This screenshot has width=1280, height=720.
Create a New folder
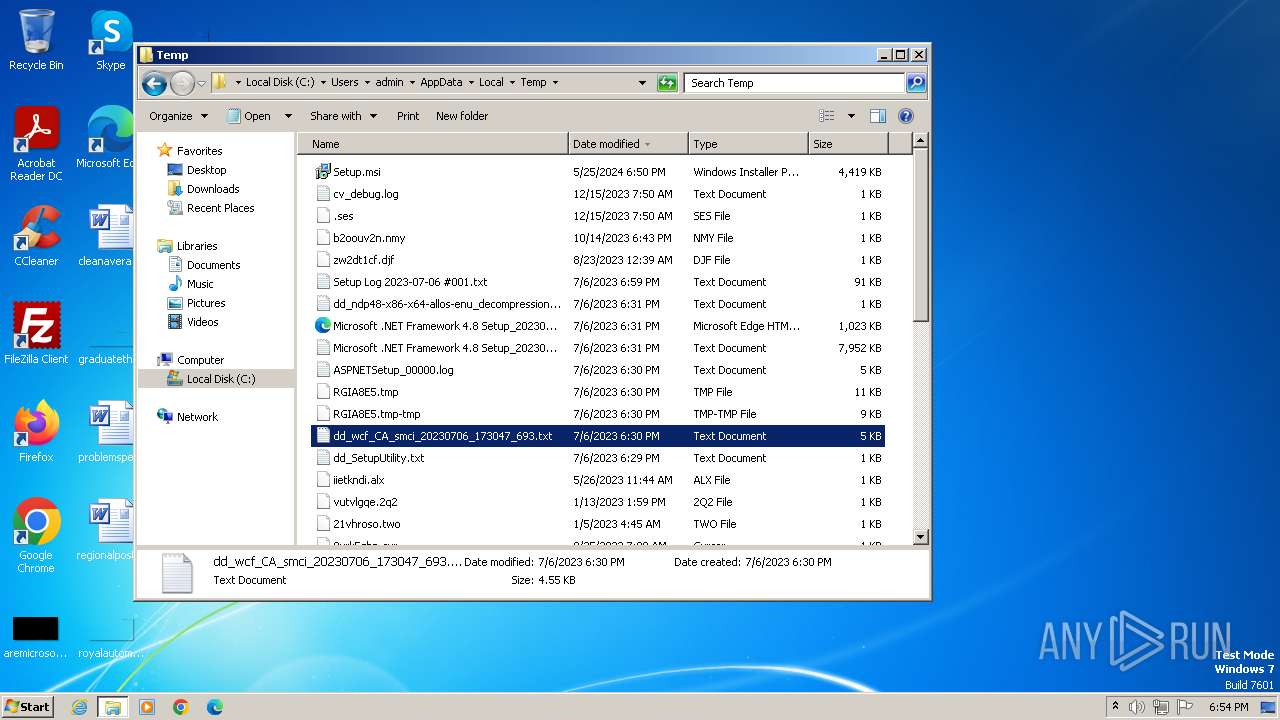point(462,116)
